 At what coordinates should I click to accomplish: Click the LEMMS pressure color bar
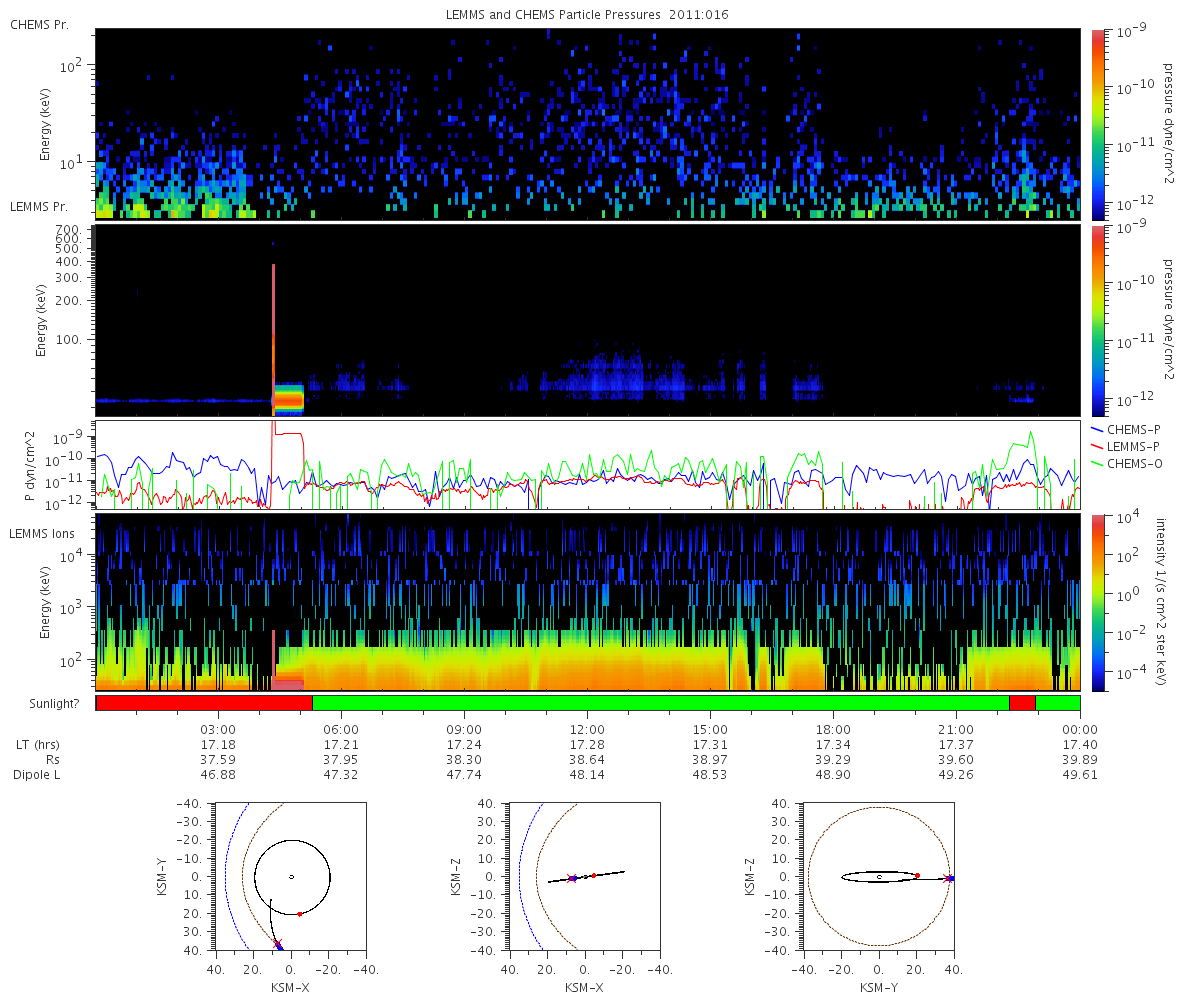1097,321
